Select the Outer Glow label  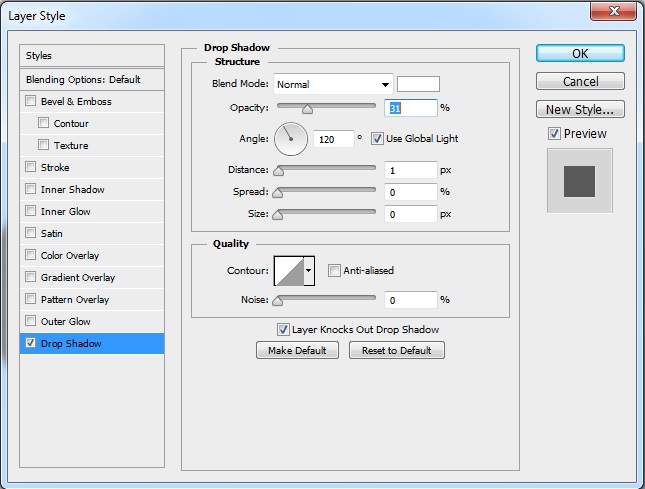65,321
